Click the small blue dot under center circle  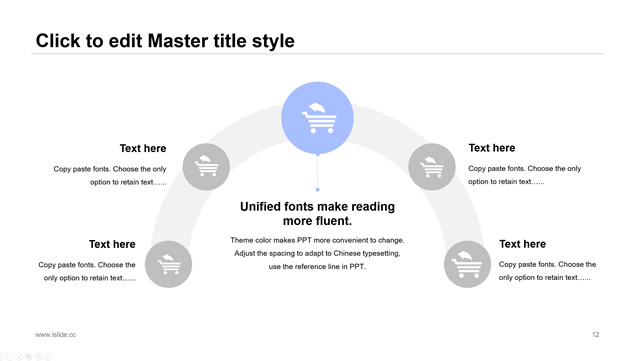click(x=318, y=190)
